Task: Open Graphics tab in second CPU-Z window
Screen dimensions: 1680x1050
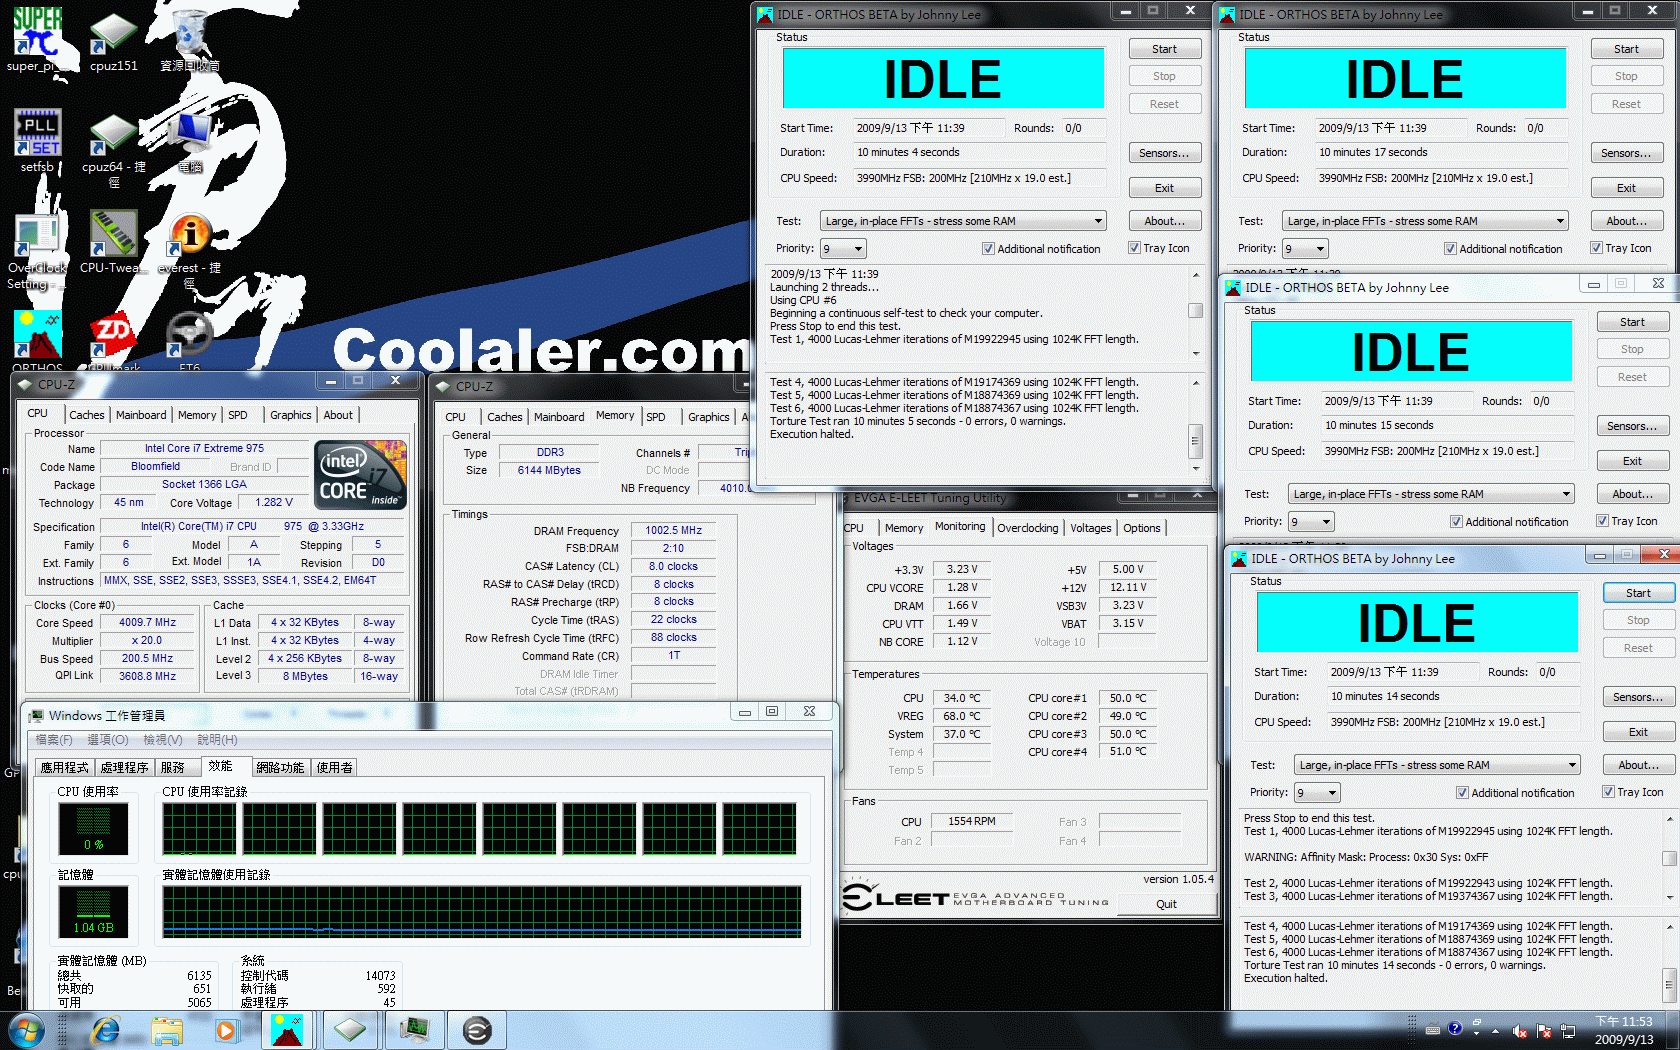Action: coord(708,417)
